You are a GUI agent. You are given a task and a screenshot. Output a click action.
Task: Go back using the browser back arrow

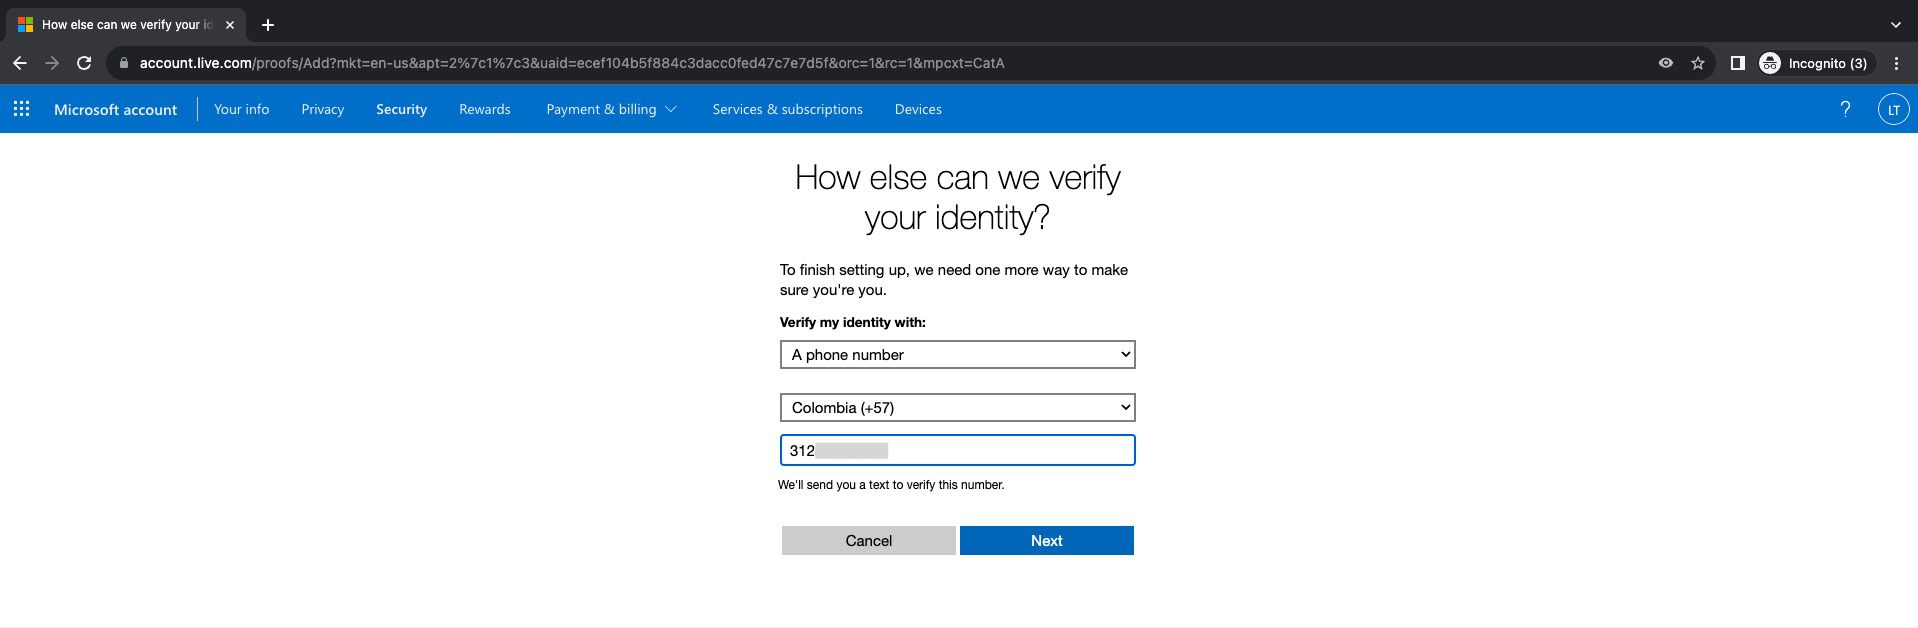pos(20,63)
